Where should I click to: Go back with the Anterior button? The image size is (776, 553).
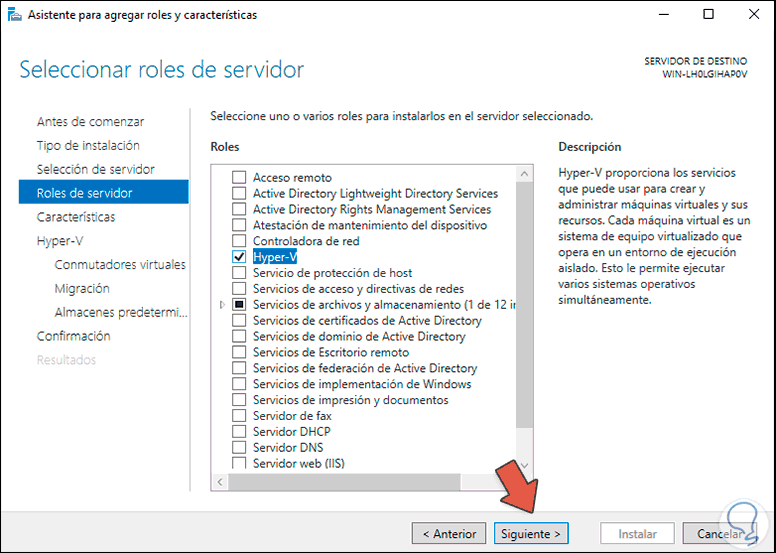449,534
